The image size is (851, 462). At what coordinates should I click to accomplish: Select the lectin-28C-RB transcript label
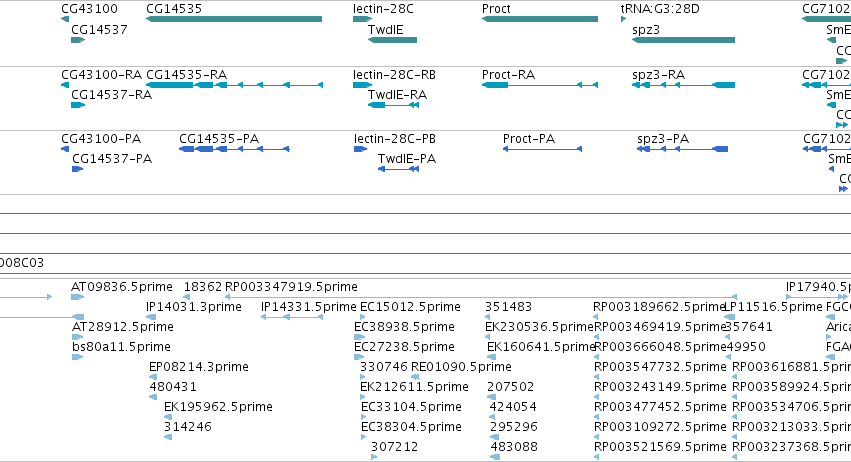point(395,74)
